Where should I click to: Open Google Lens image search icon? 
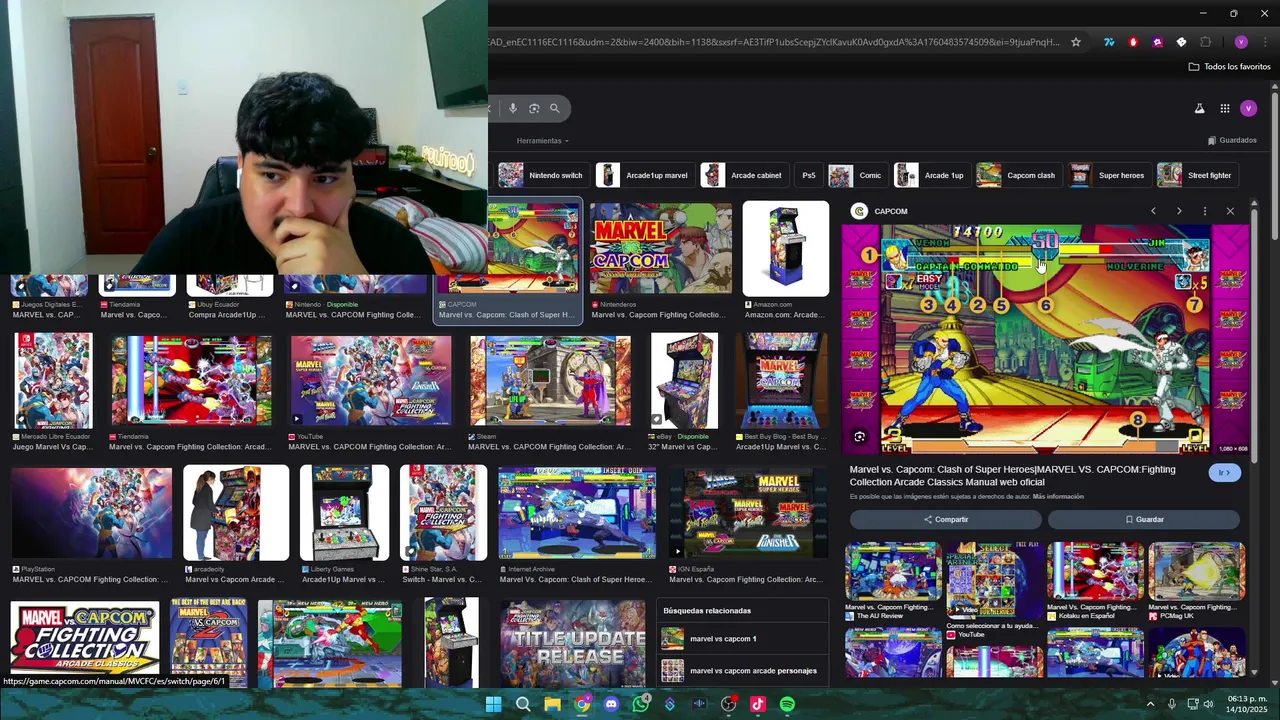pos(534,108)
